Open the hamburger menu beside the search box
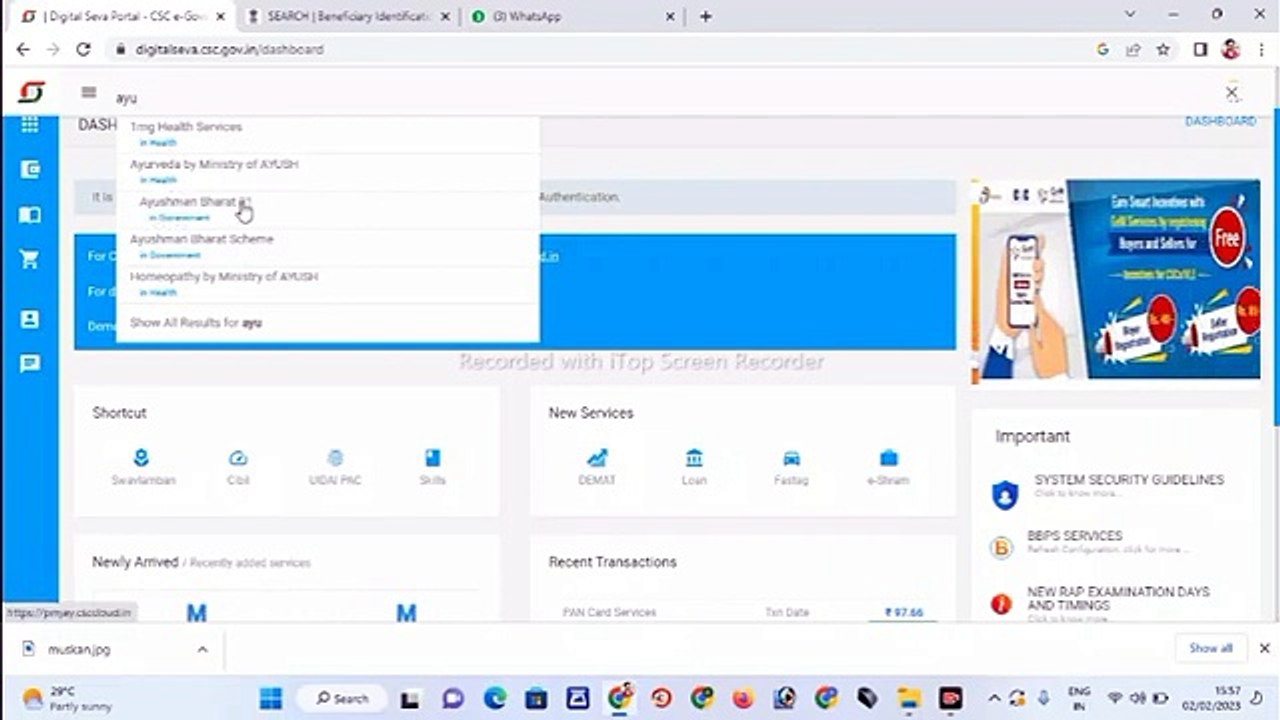 pos(89,92)
